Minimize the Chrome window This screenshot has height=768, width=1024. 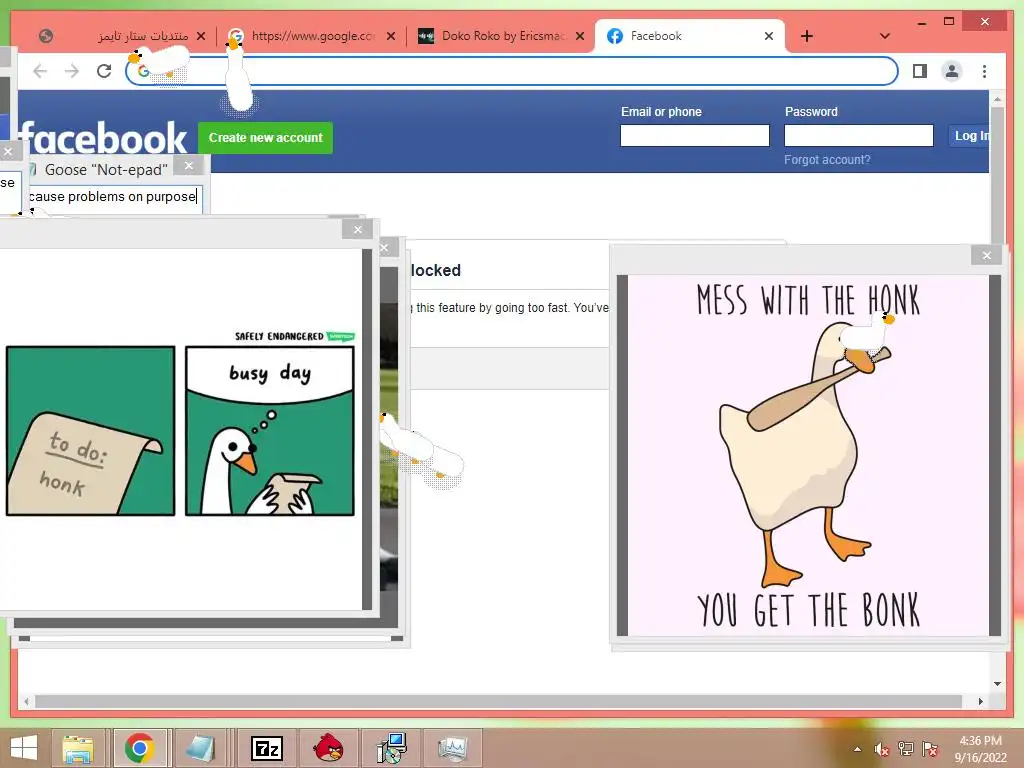(921, 22)
